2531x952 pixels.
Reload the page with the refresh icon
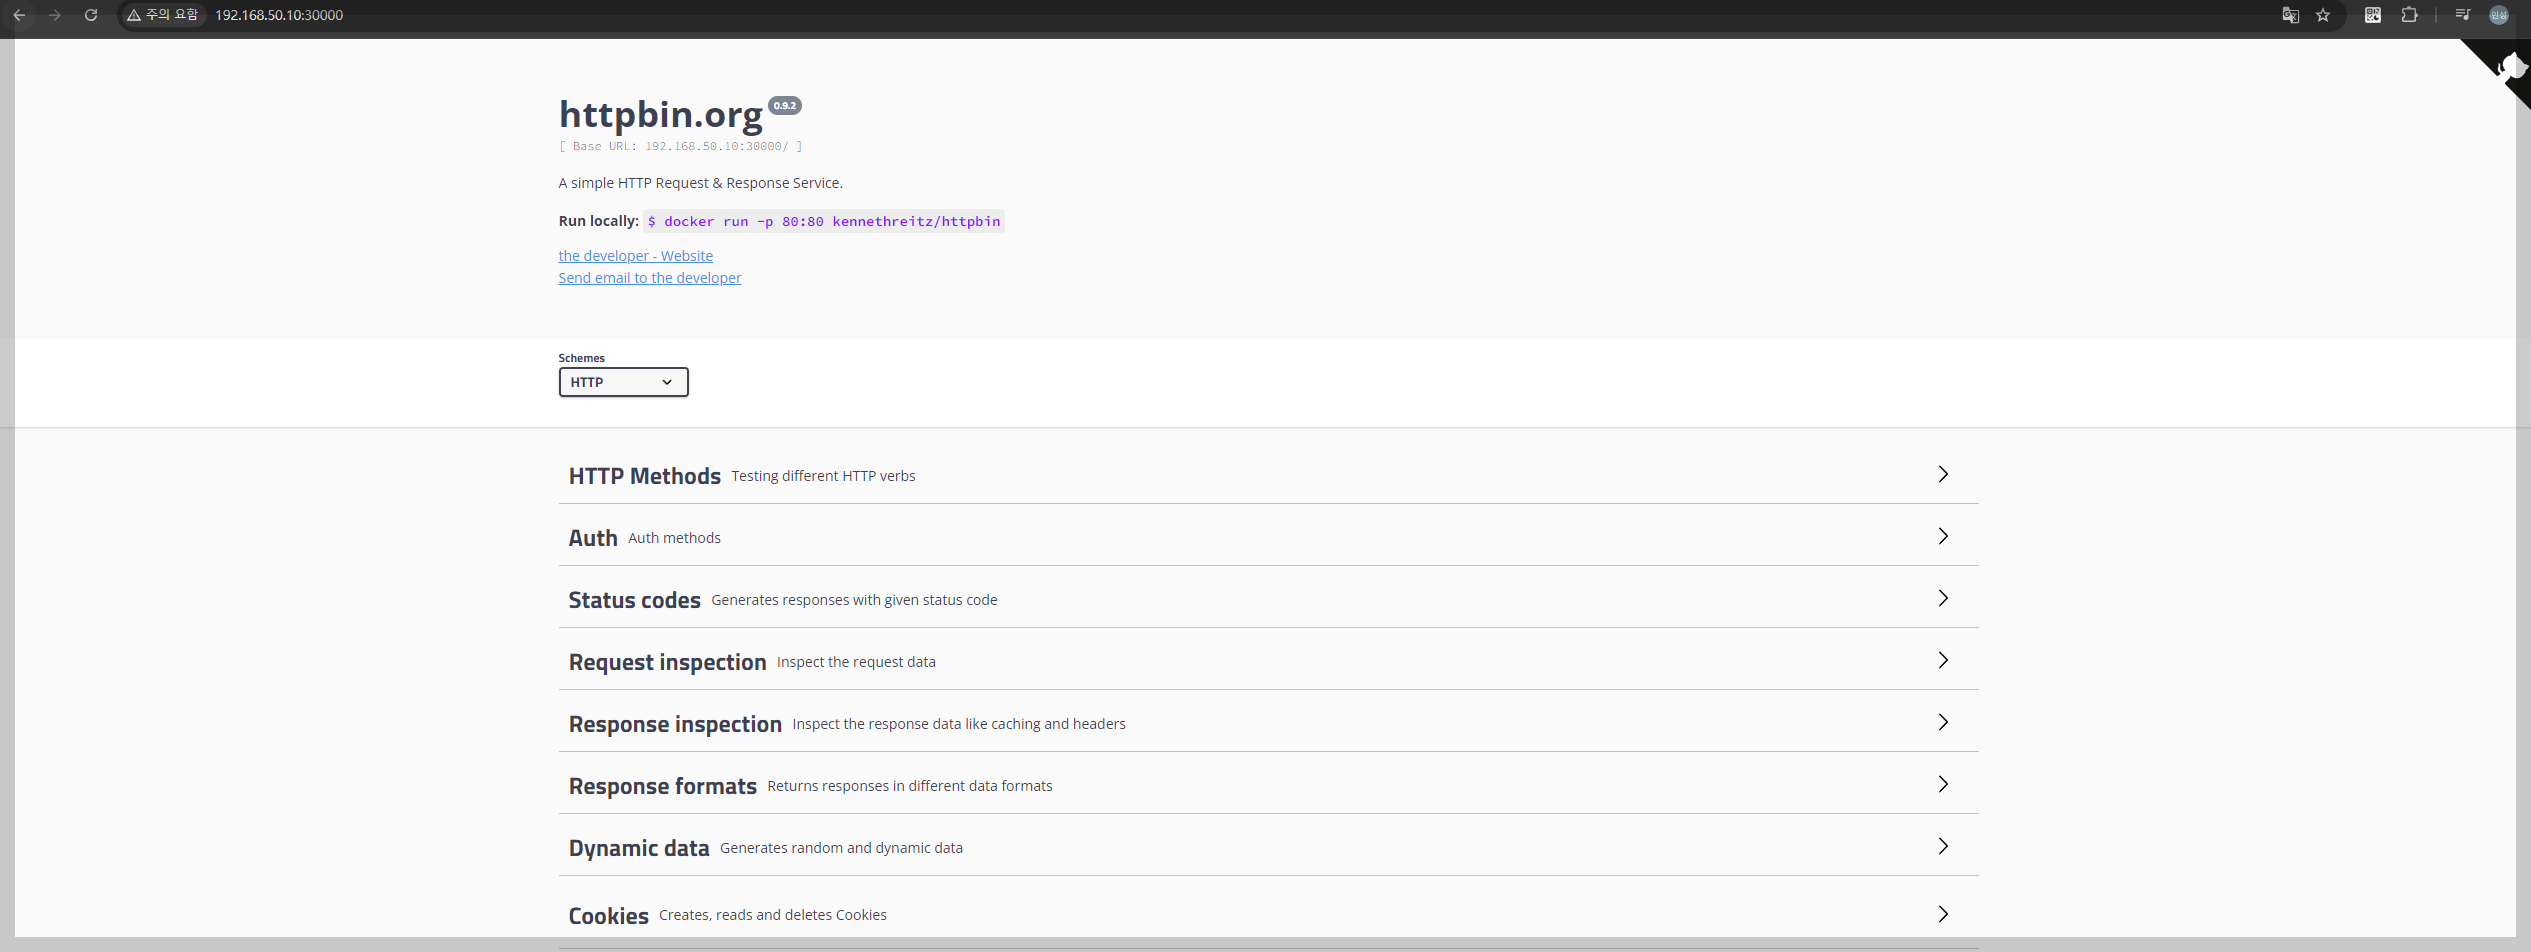tap(91, 15)
